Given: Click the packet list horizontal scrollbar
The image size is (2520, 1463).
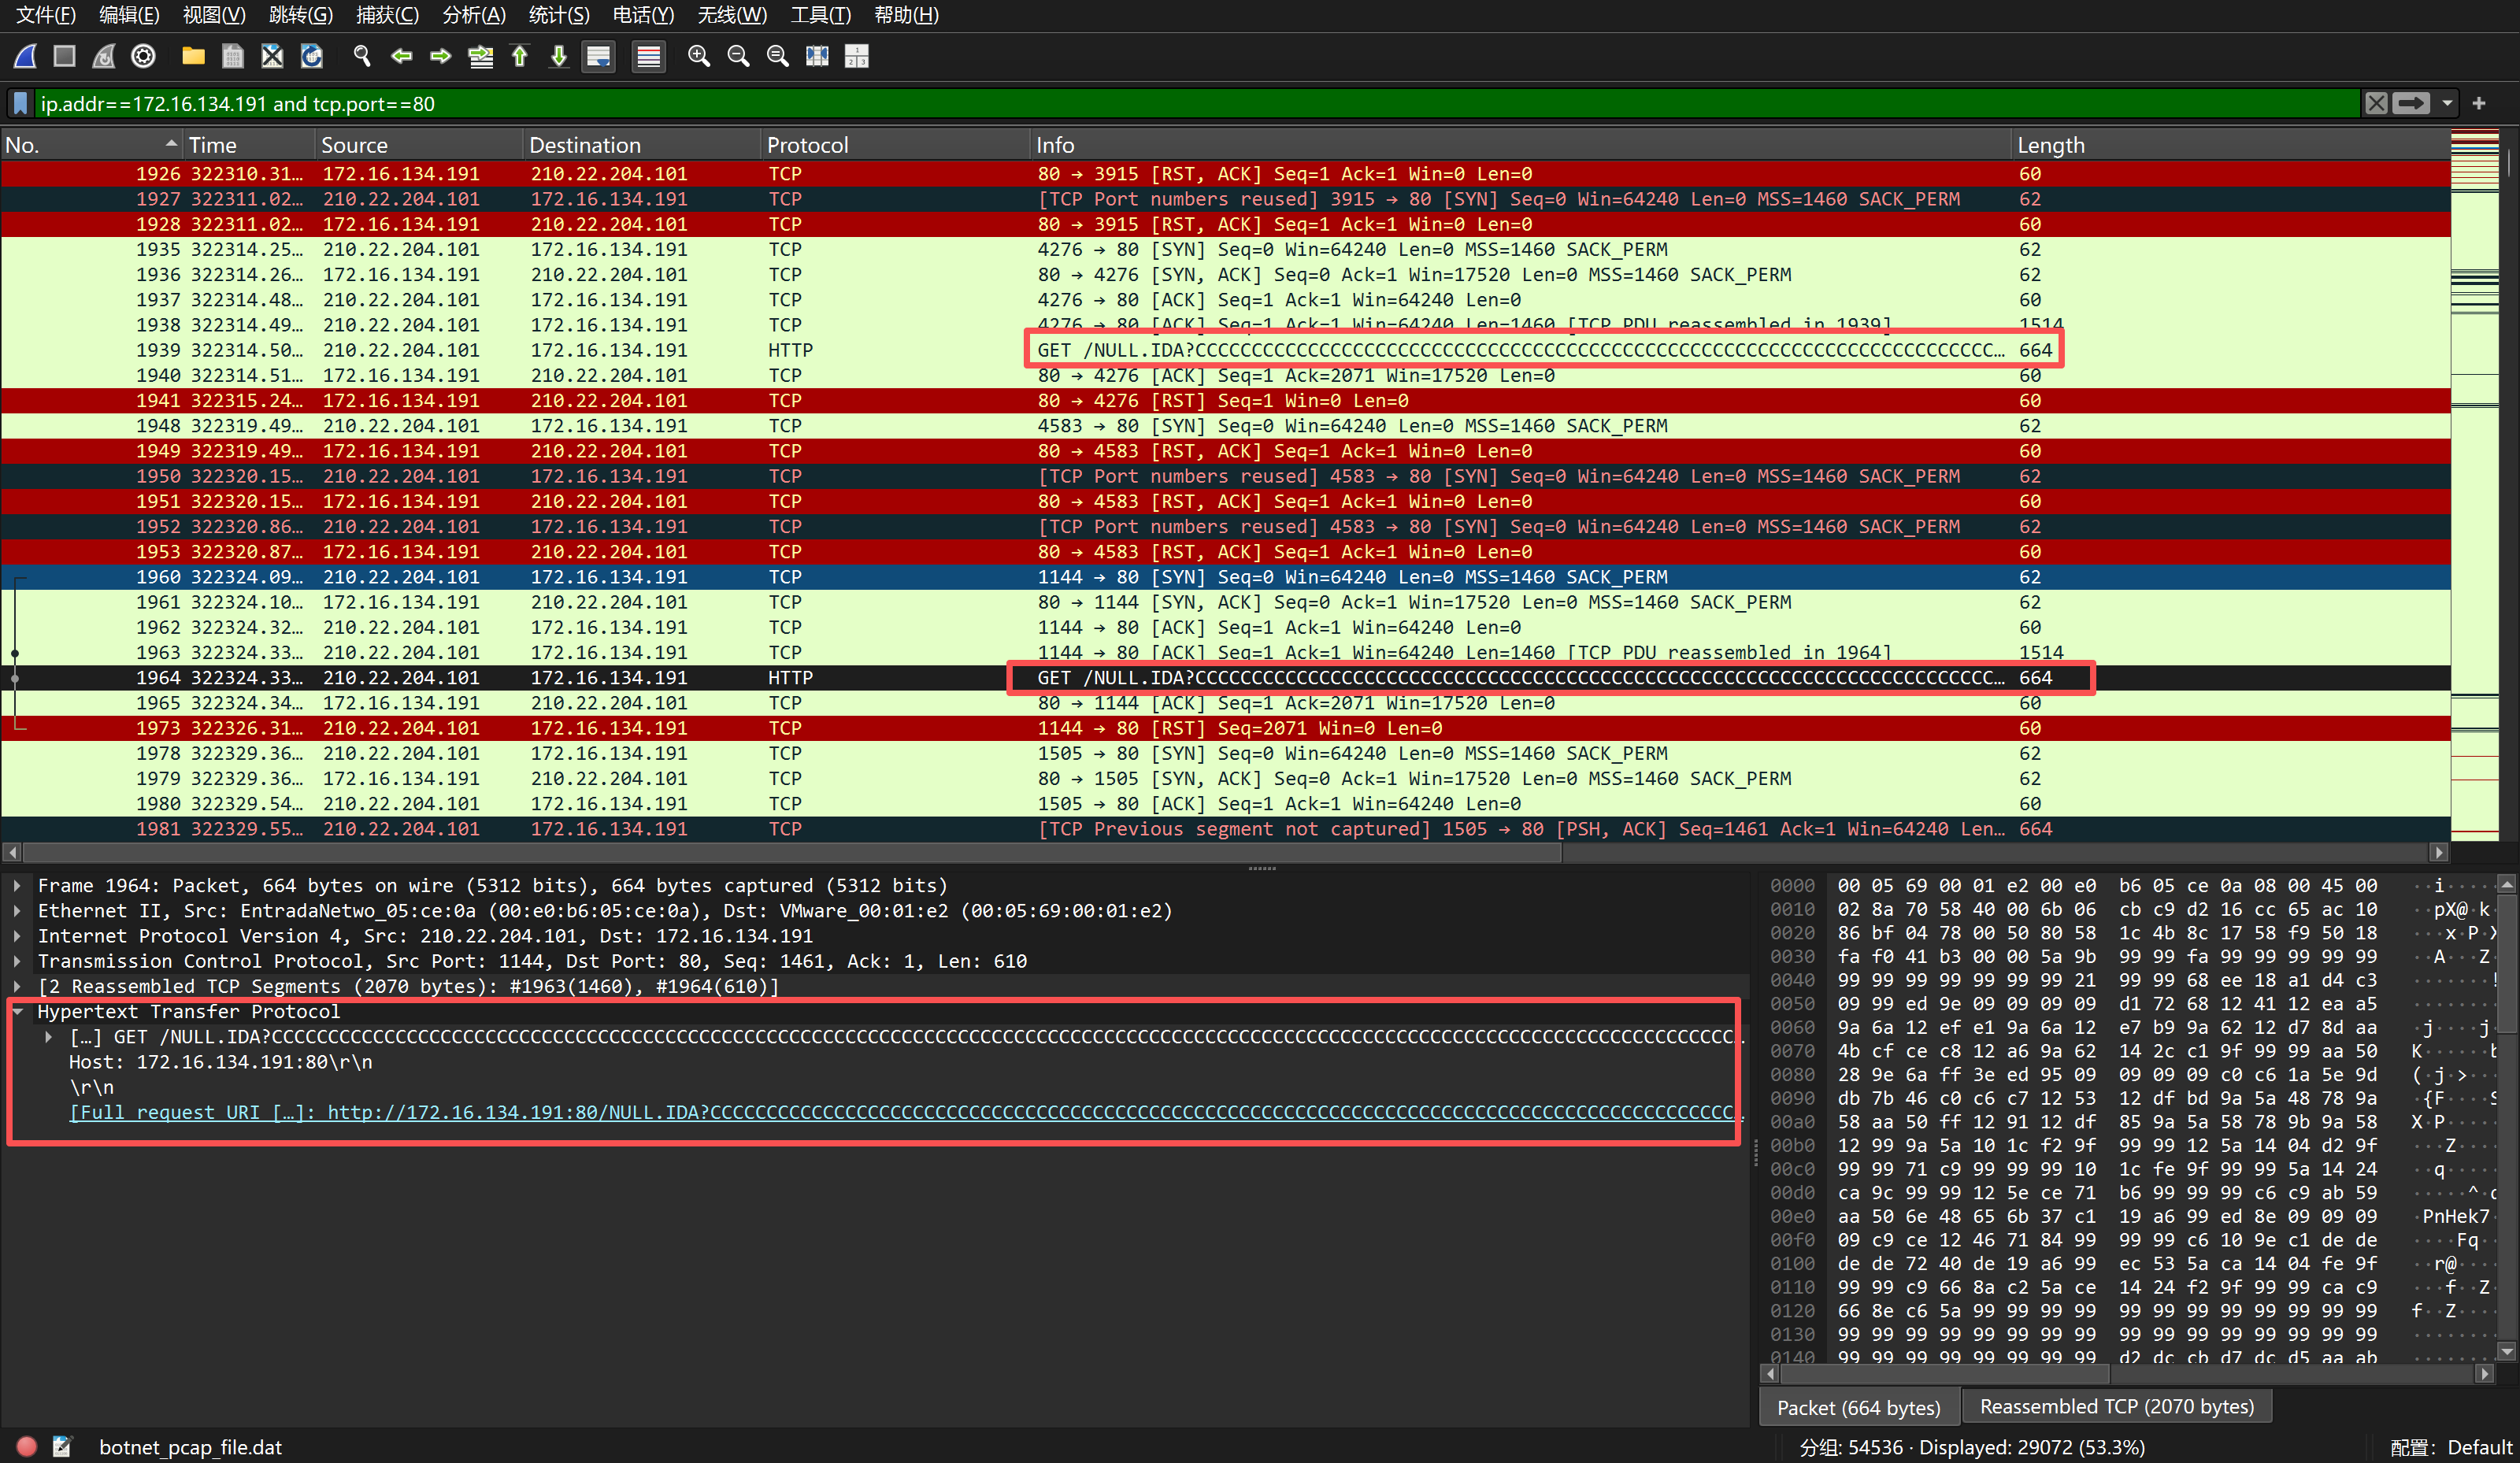Looking at the screenshot, I should click(790, 852).
